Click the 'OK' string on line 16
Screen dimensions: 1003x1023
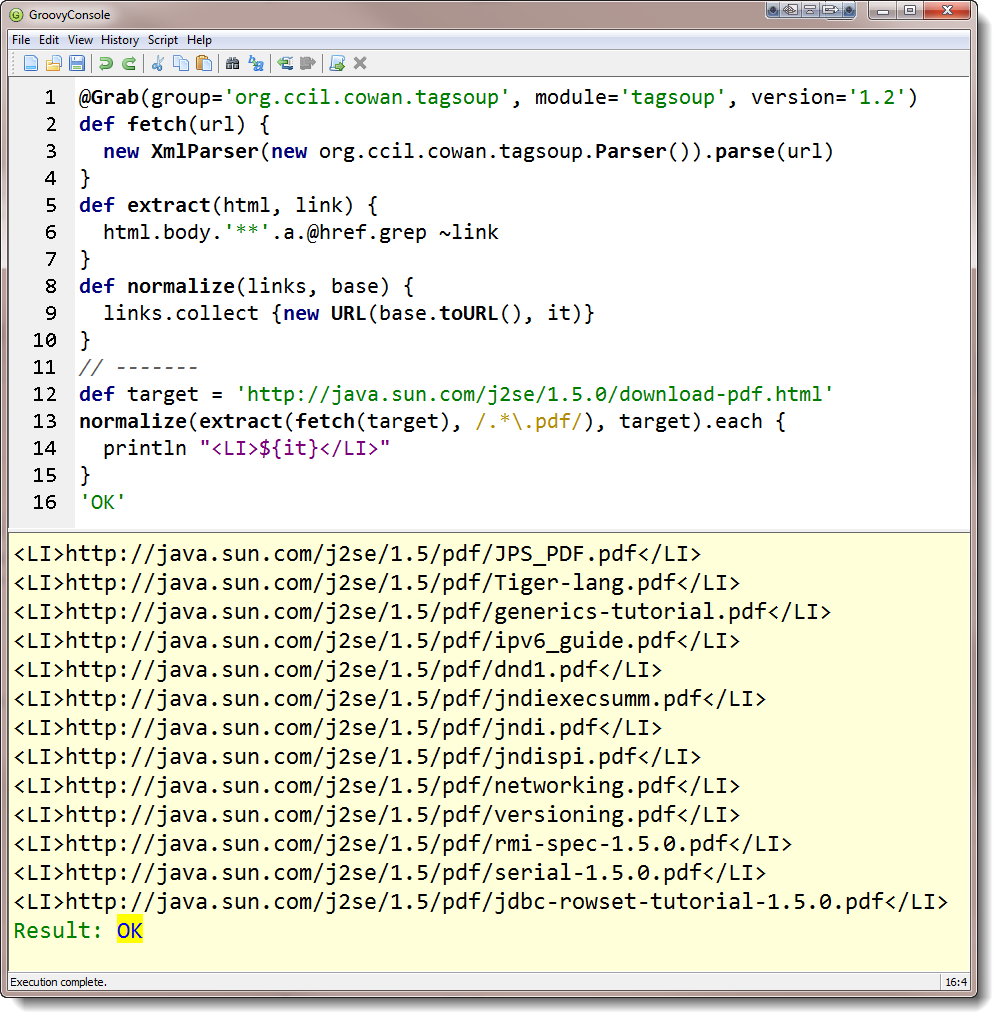tap(102, 502)
